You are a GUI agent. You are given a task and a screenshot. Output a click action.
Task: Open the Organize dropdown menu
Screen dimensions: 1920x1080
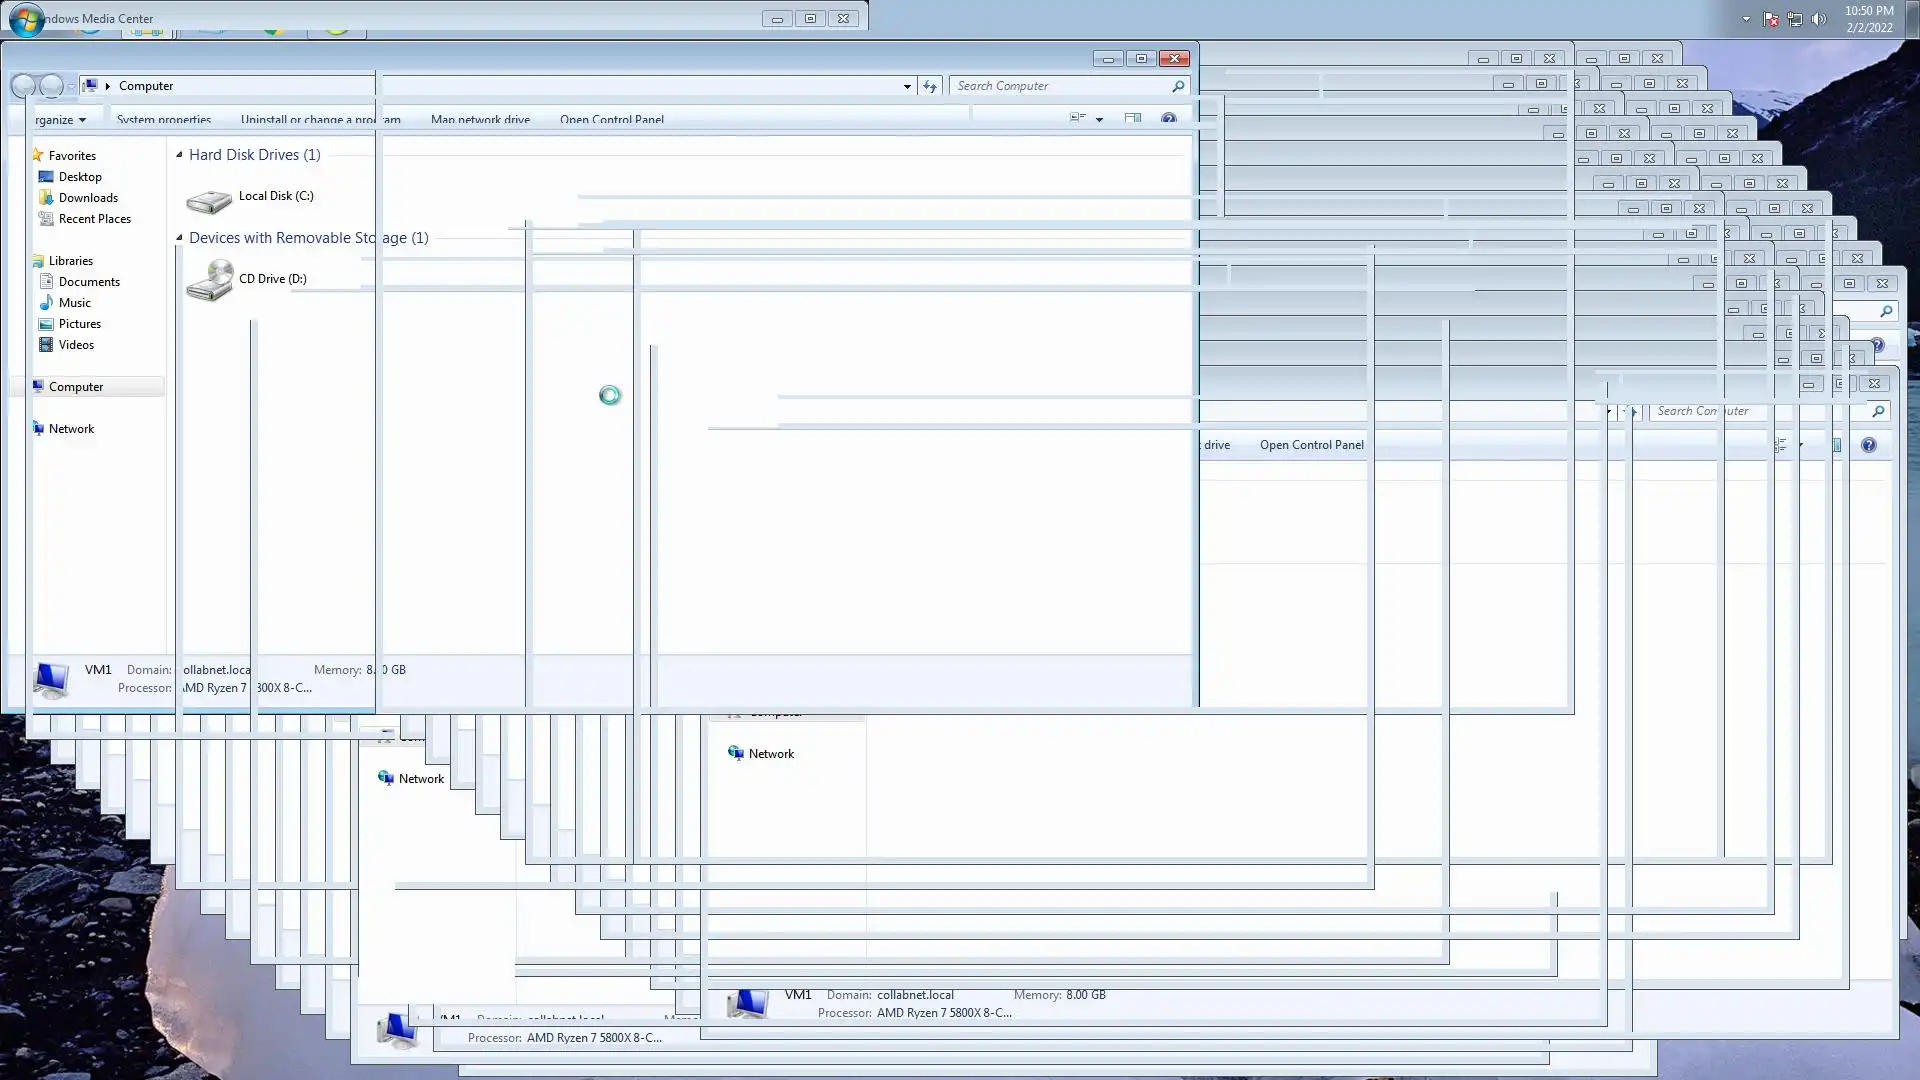point(60,120)
